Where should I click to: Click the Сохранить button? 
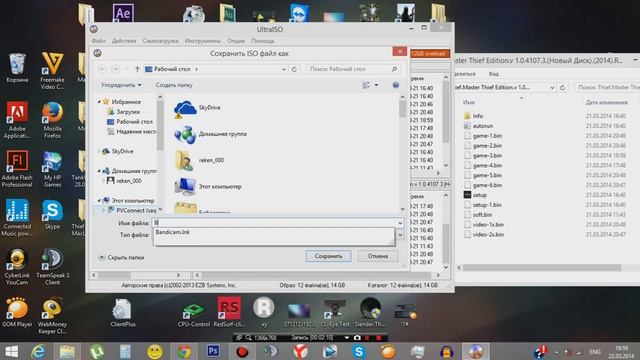click(328, 256)
